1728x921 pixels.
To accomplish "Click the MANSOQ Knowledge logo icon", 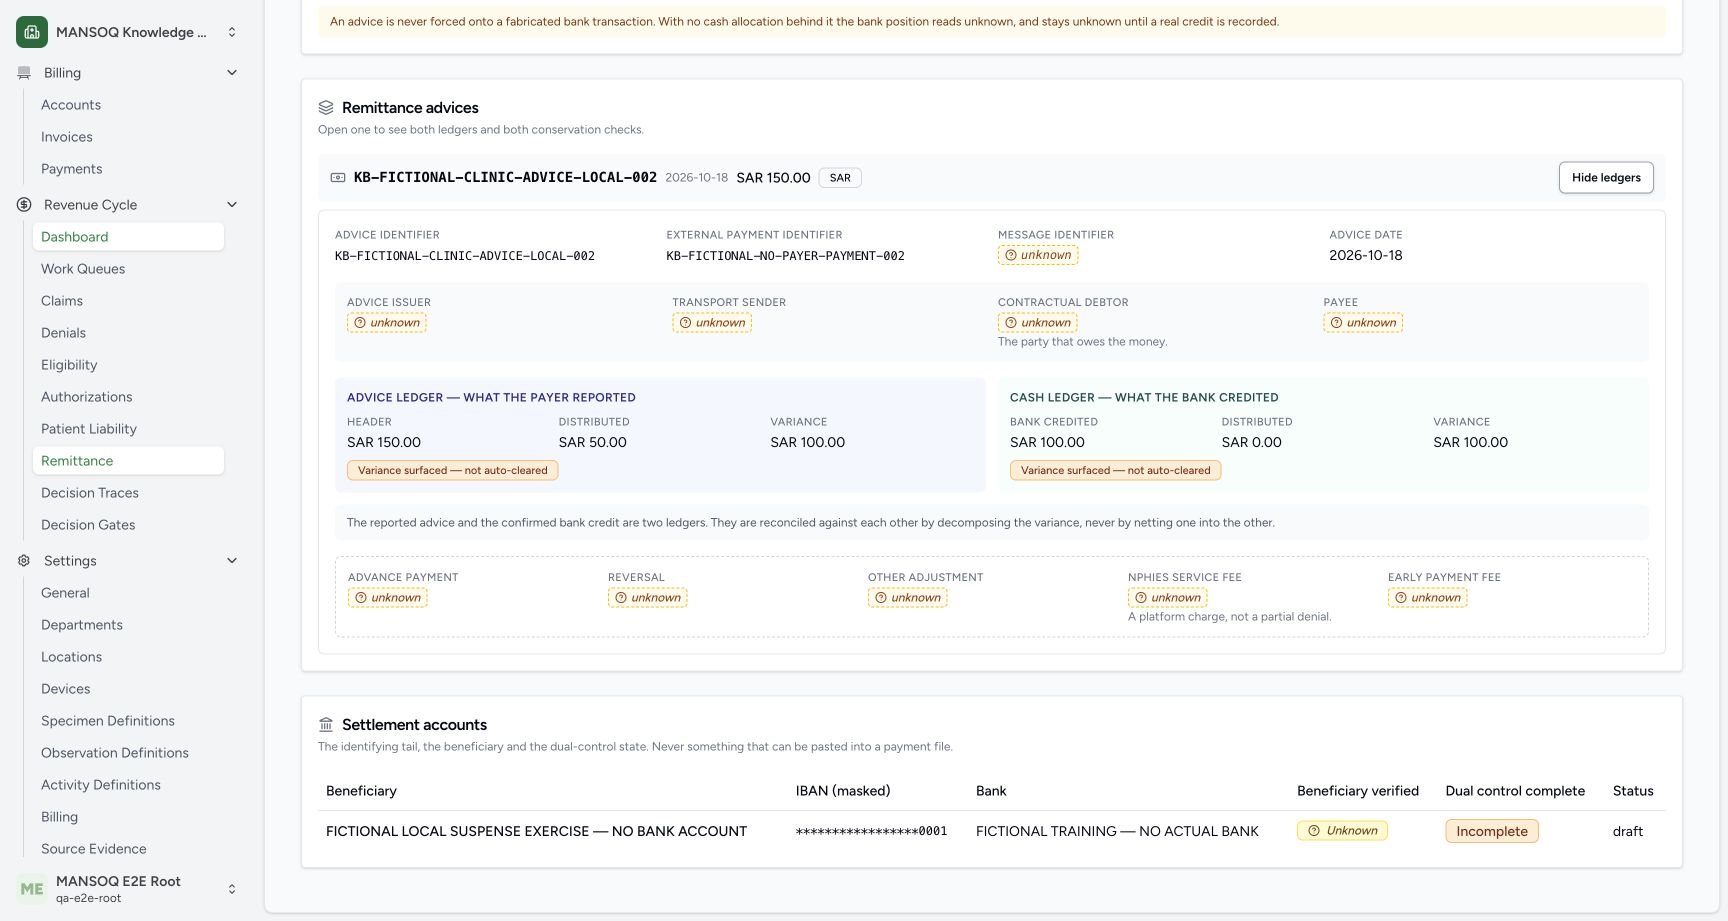I will [32, 32].
